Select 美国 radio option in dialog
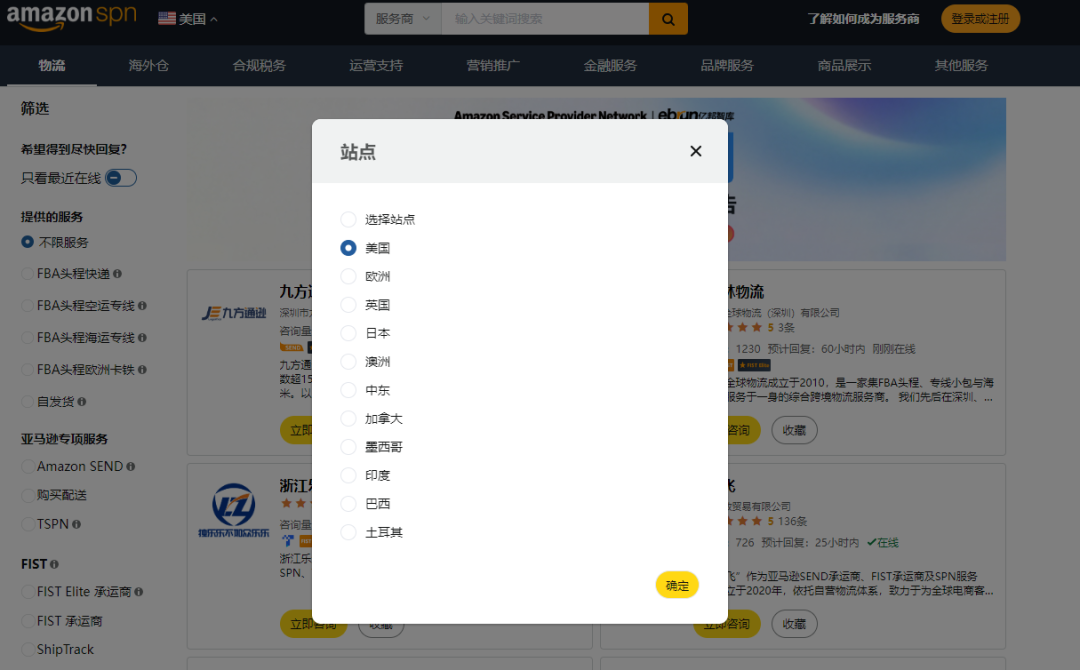1080x670 pixels. (x=349, y=248)
